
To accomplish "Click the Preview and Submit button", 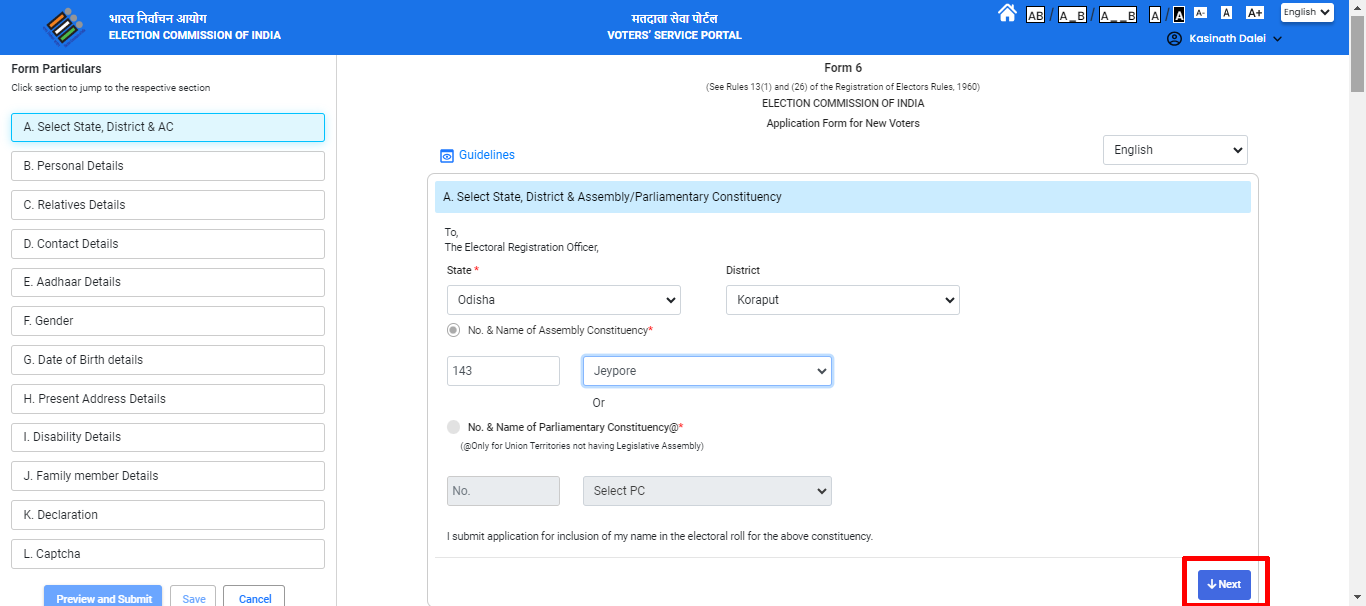I will [102, 598].
